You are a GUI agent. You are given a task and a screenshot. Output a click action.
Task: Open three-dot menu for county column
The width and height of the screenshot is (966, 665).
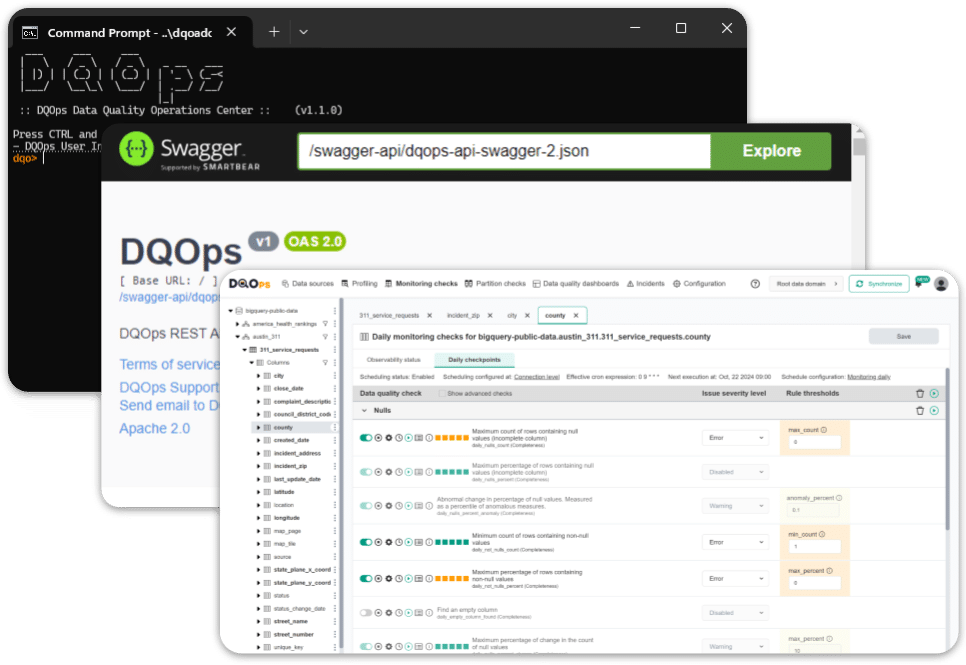[335, 427]
